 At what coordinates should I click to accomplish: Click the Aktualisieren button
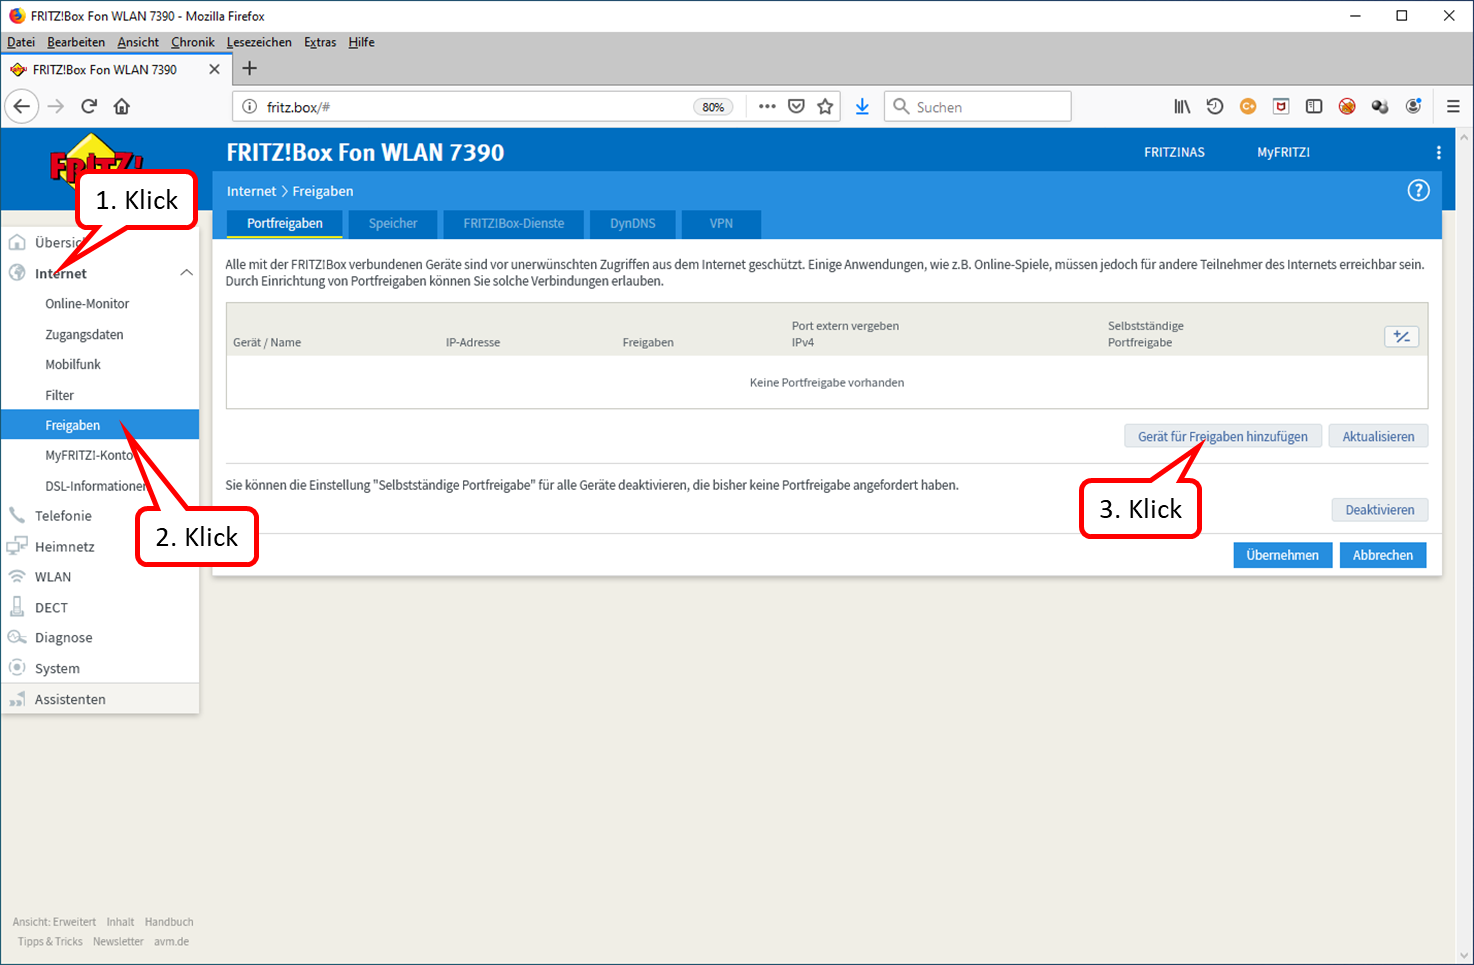coord(1378,437)
